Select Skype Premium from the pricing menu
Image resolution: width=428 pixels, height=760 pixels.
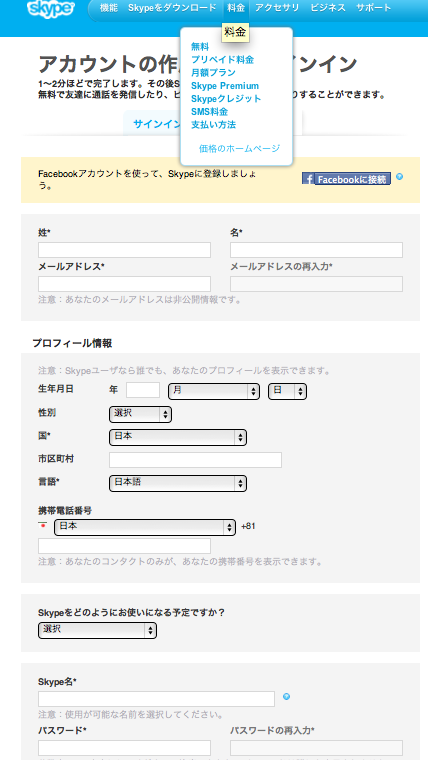225,86
